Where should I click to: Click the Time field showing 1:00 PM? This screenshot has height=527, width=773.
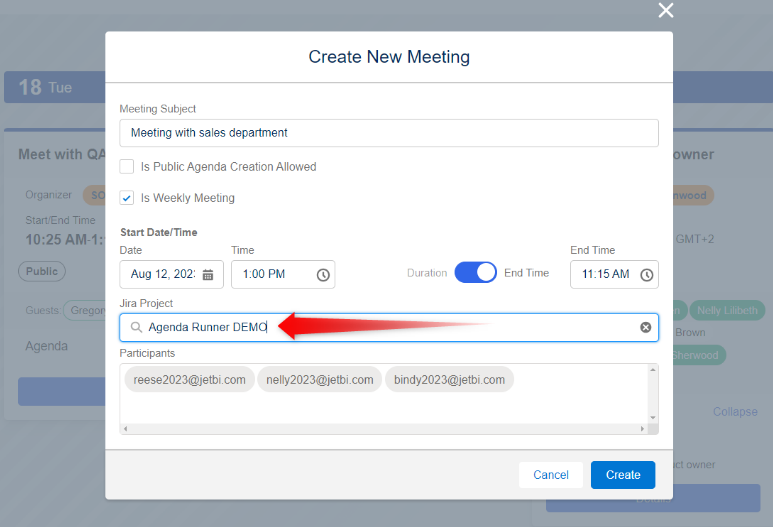coord(283,274)
